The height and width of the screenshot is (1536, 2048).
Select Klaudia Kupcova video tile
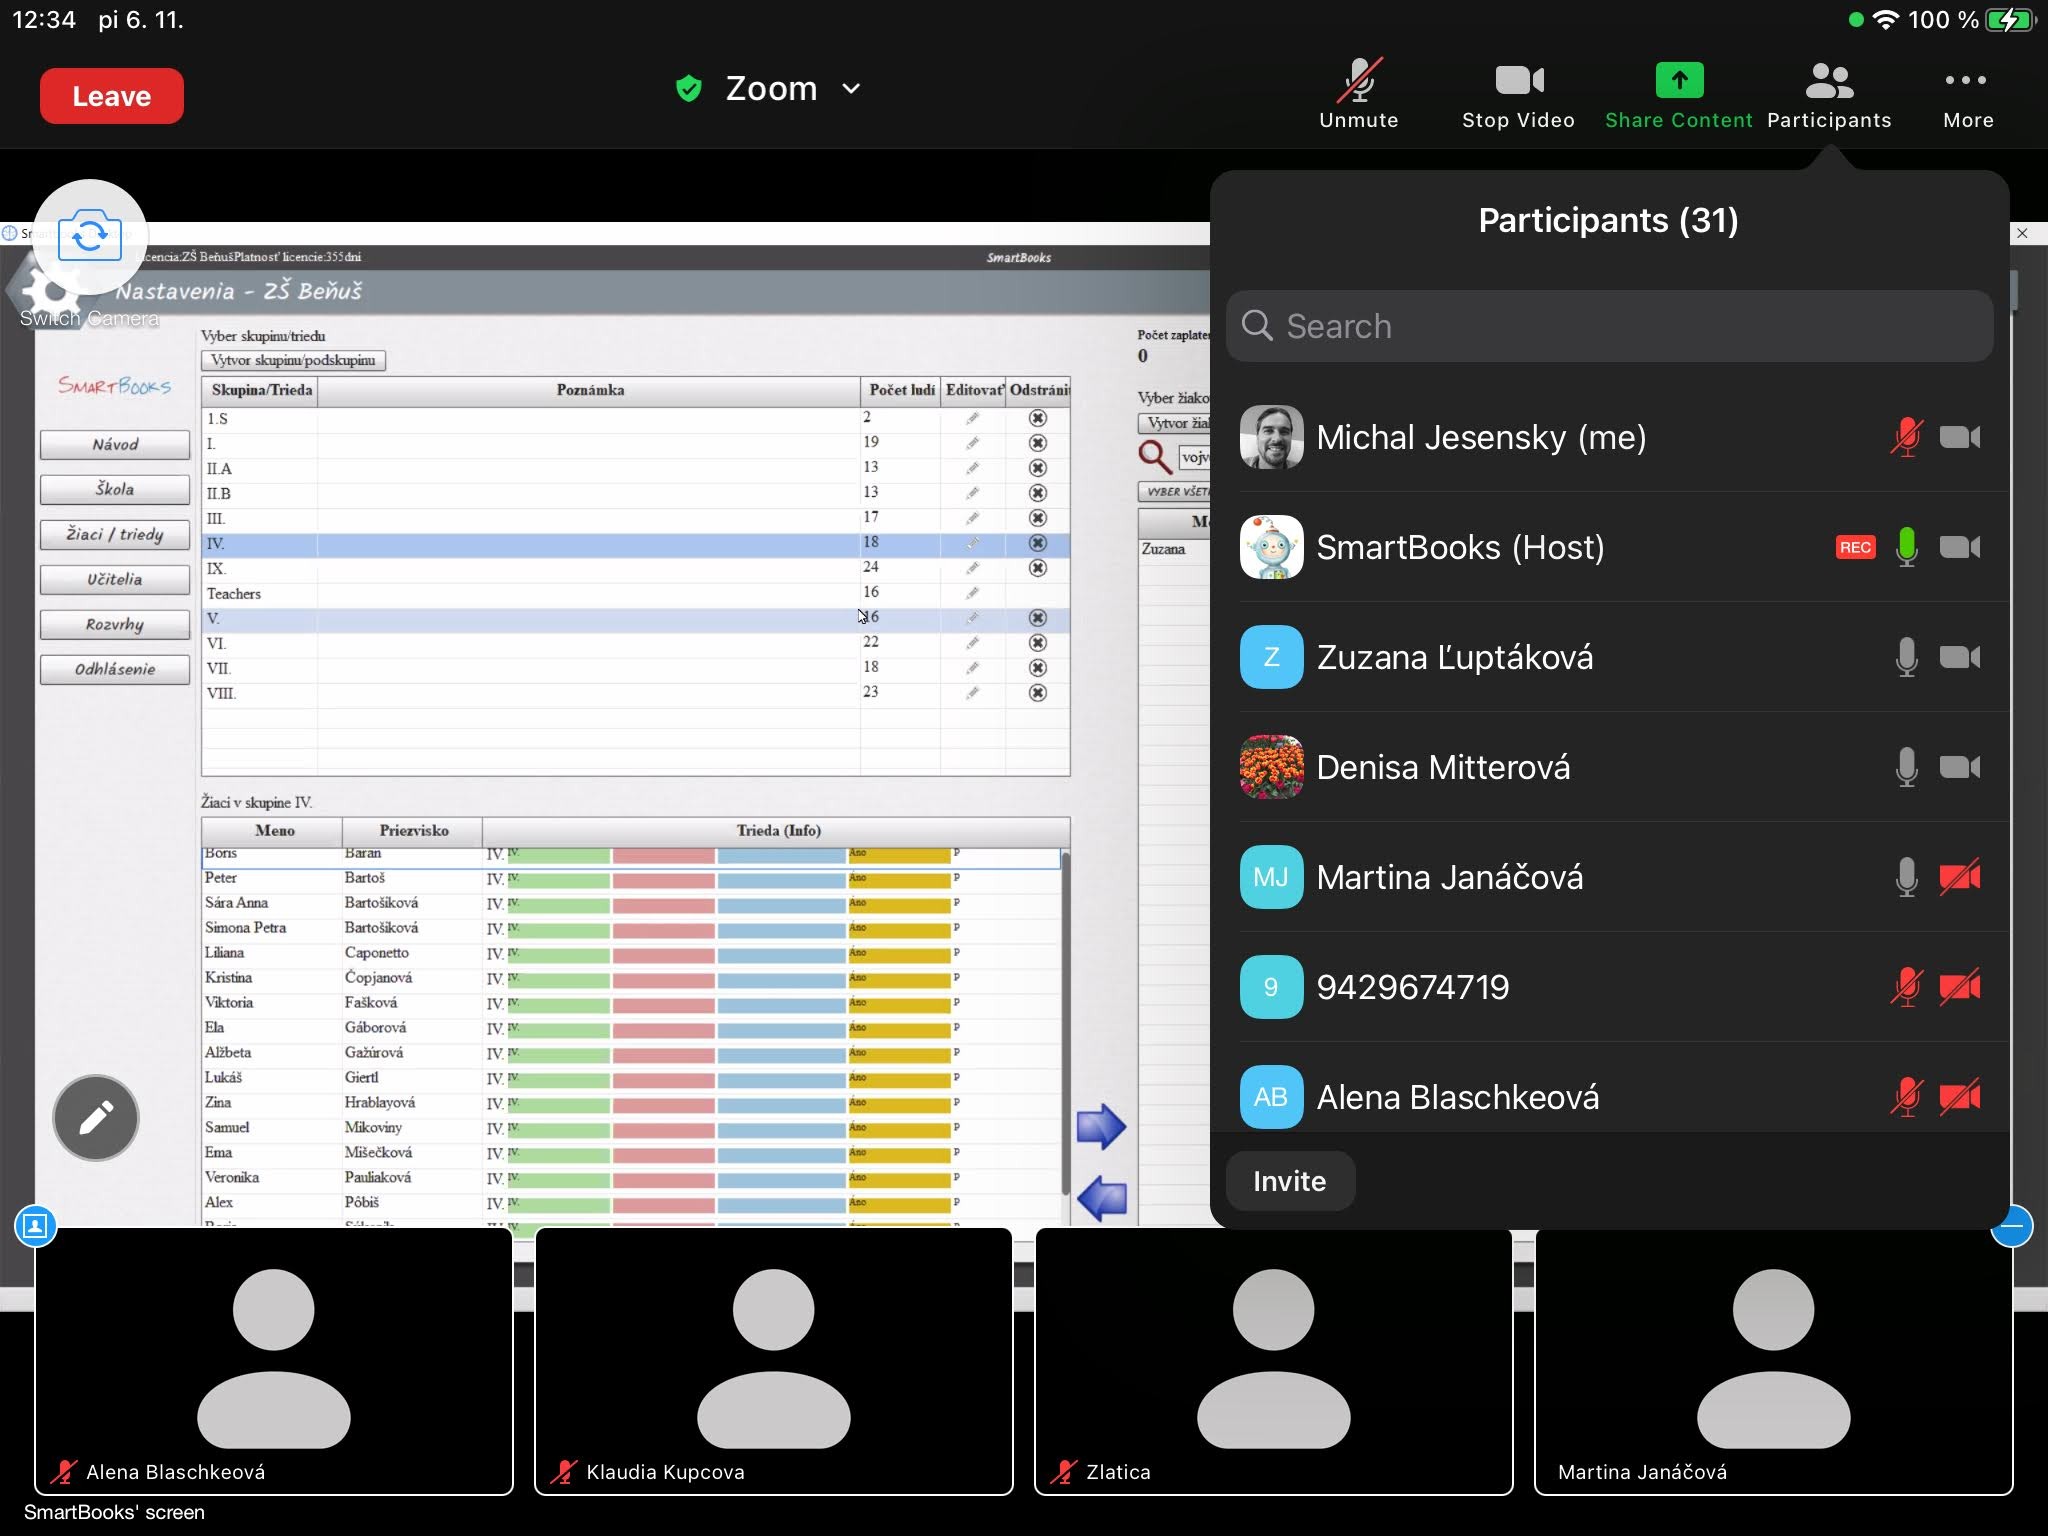[x=774, y=1361]
